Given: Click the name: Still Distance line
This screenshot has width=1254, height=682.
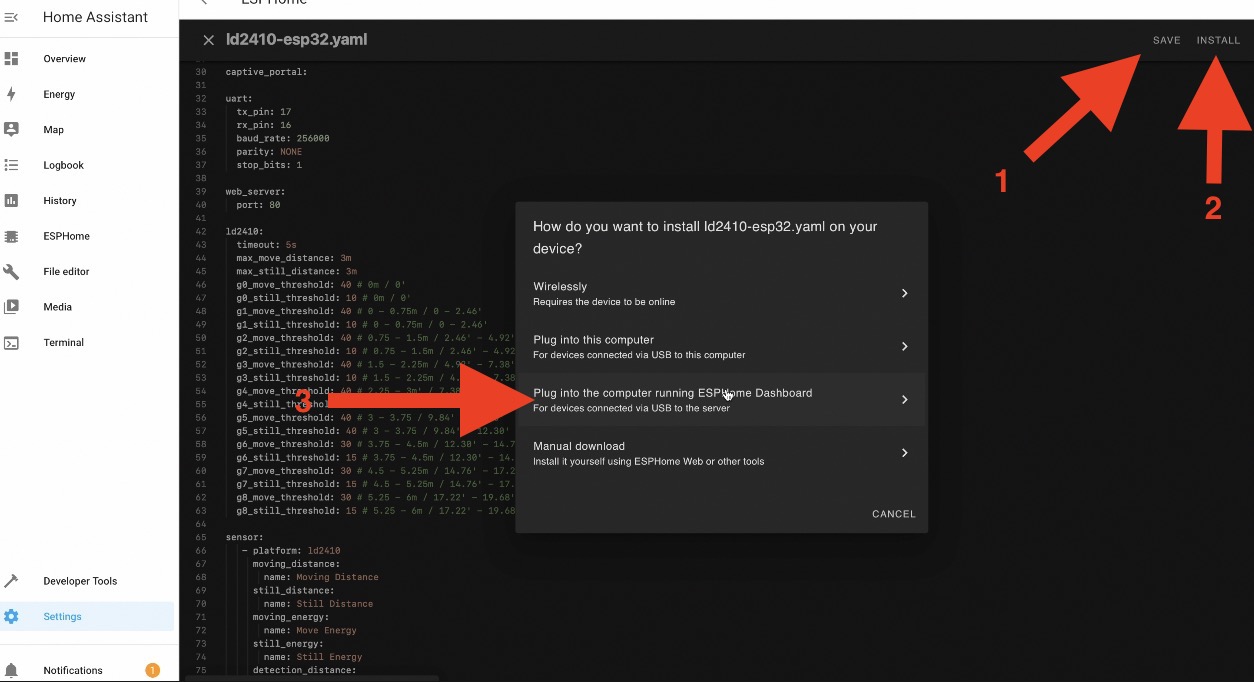Looking at the screenshot, I should (x=318, y=604).
